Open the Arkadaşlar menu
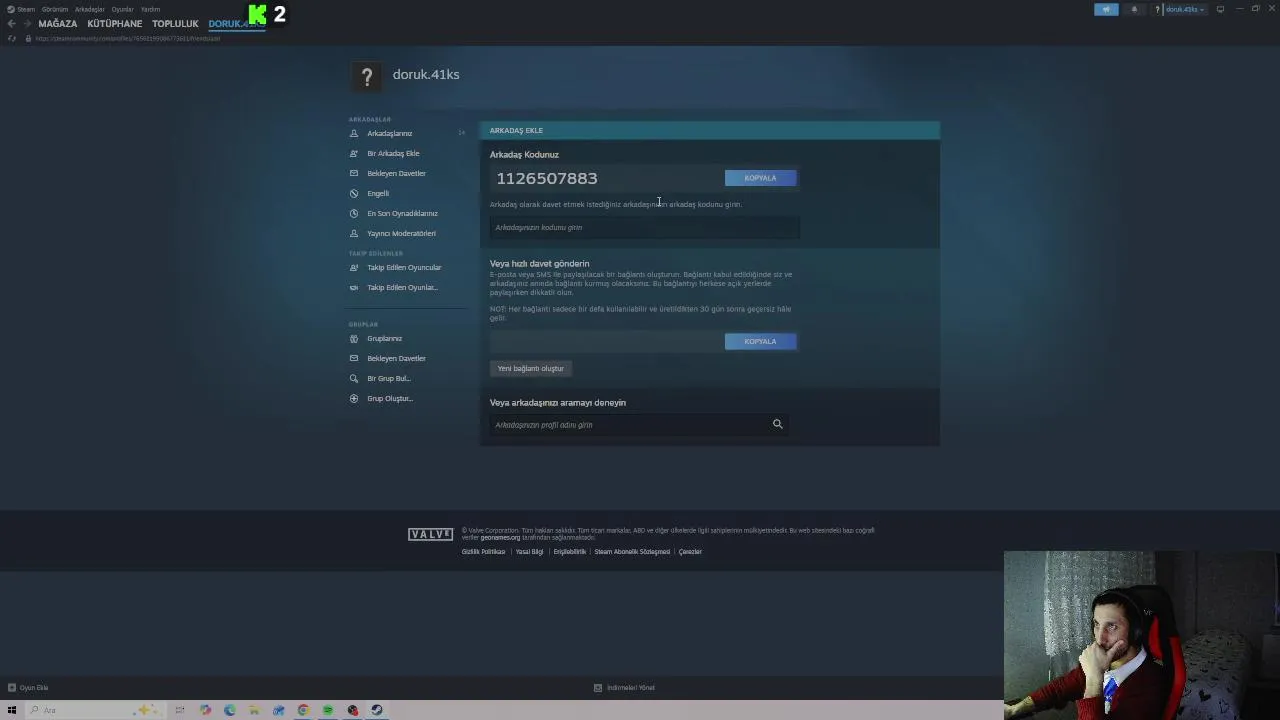This screenshot has height=720, width=1280. [90, 9]
